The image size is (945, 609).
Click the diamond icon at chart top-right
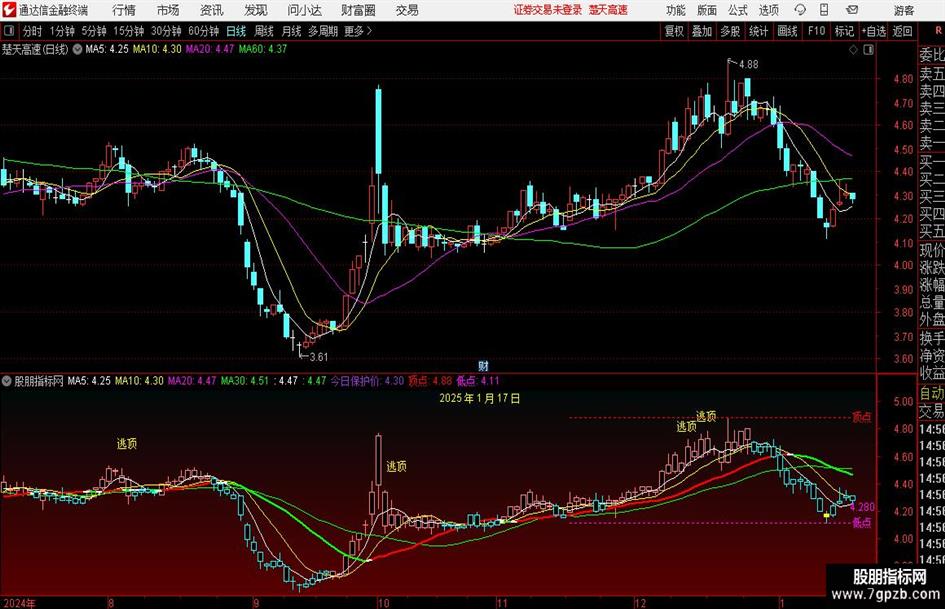click(853, 50)
